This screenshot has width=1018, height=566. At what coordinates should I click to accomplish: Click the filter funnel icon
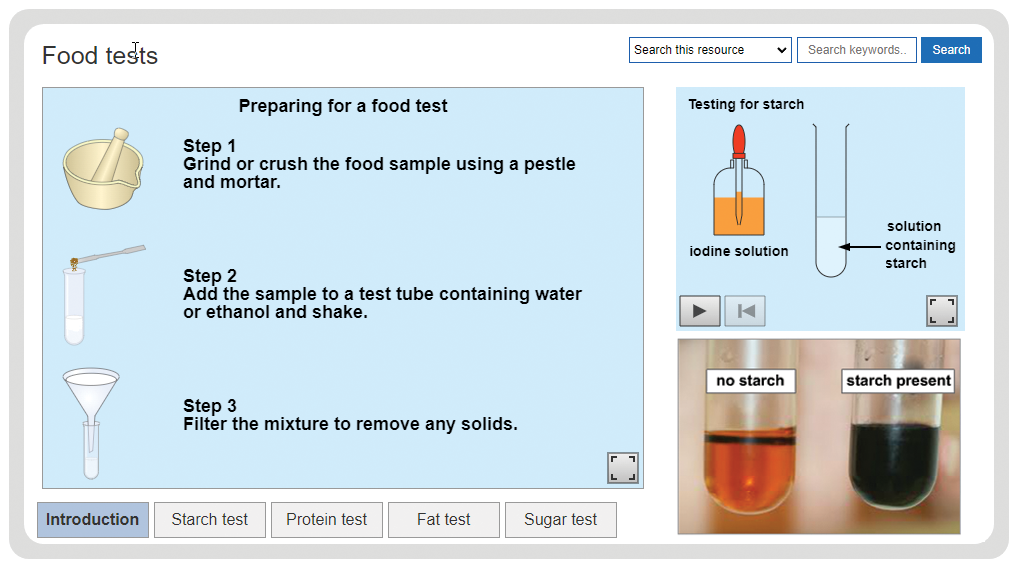click(91, 423)
